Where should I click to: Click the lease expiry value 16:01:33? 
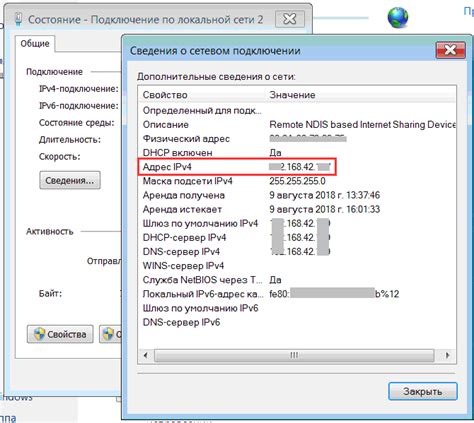[x=363, y=209]
